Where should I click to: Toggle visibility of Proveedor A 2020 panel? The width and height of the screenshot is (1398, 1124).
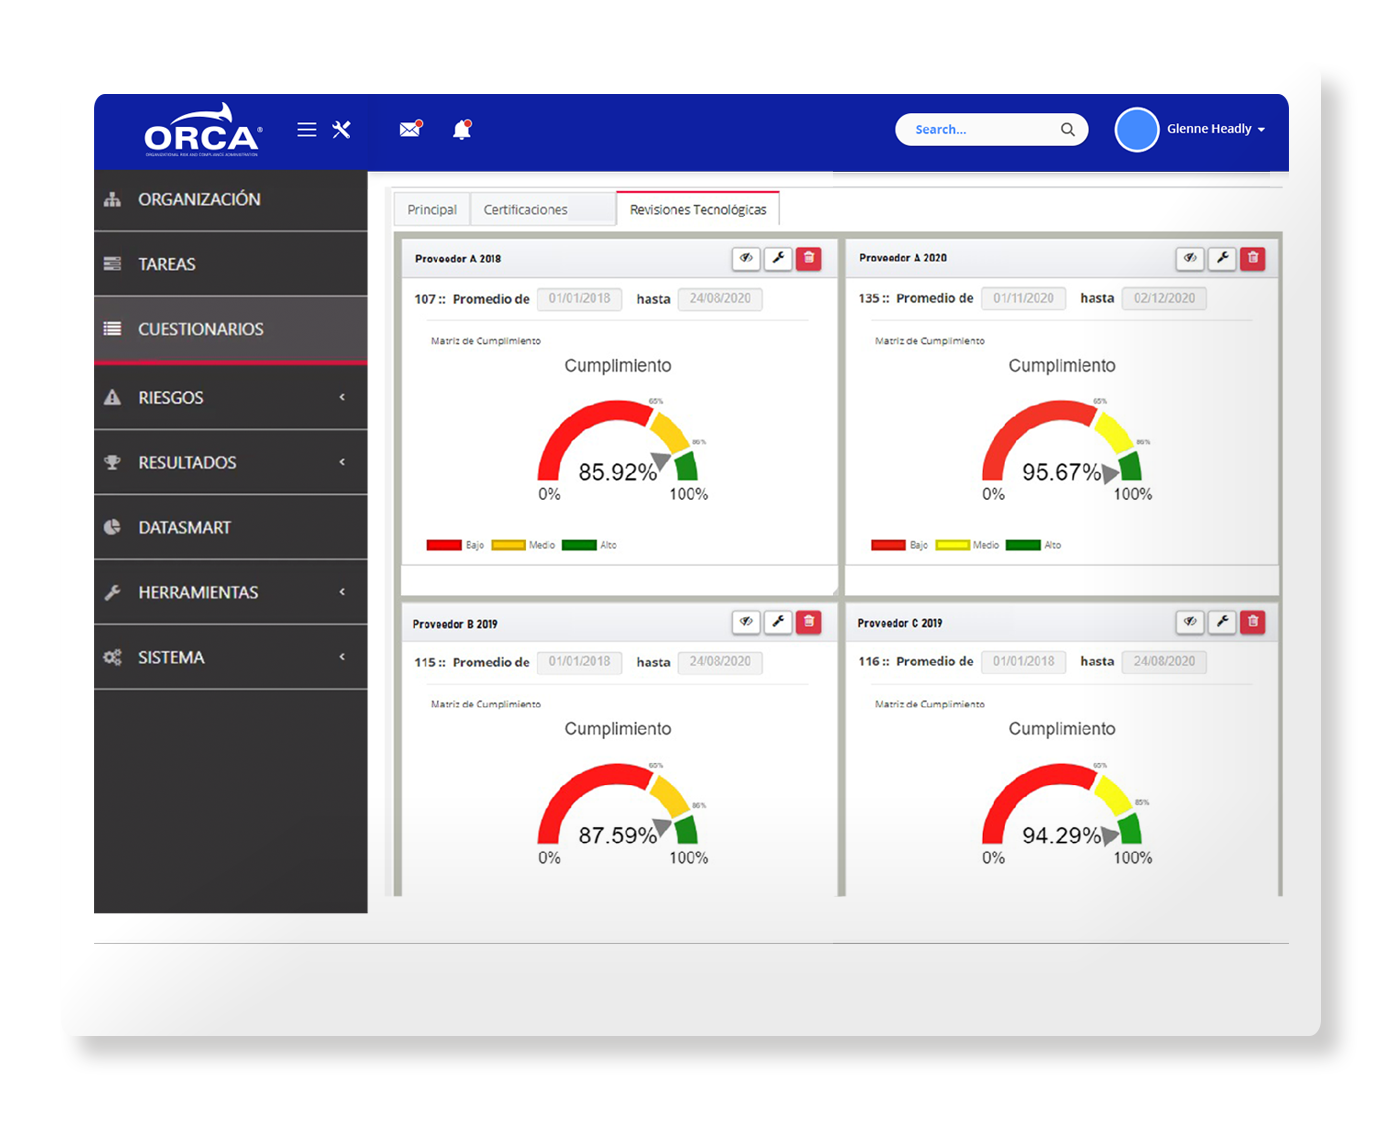pyautogui.click(x=1189, y=259)
